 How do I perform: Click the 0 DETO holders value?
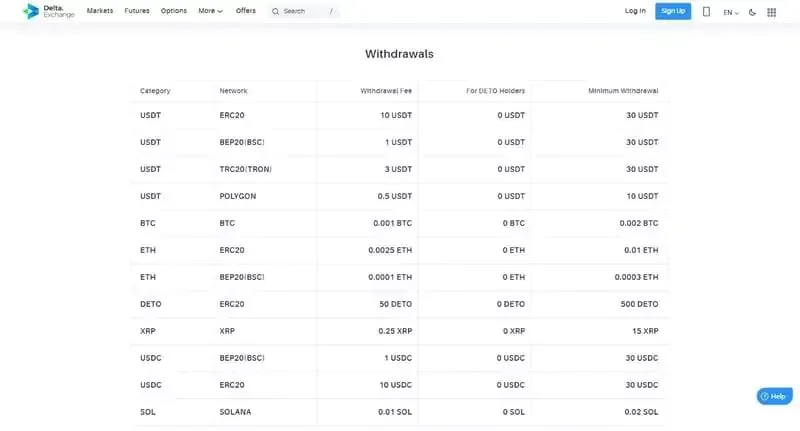511,304
